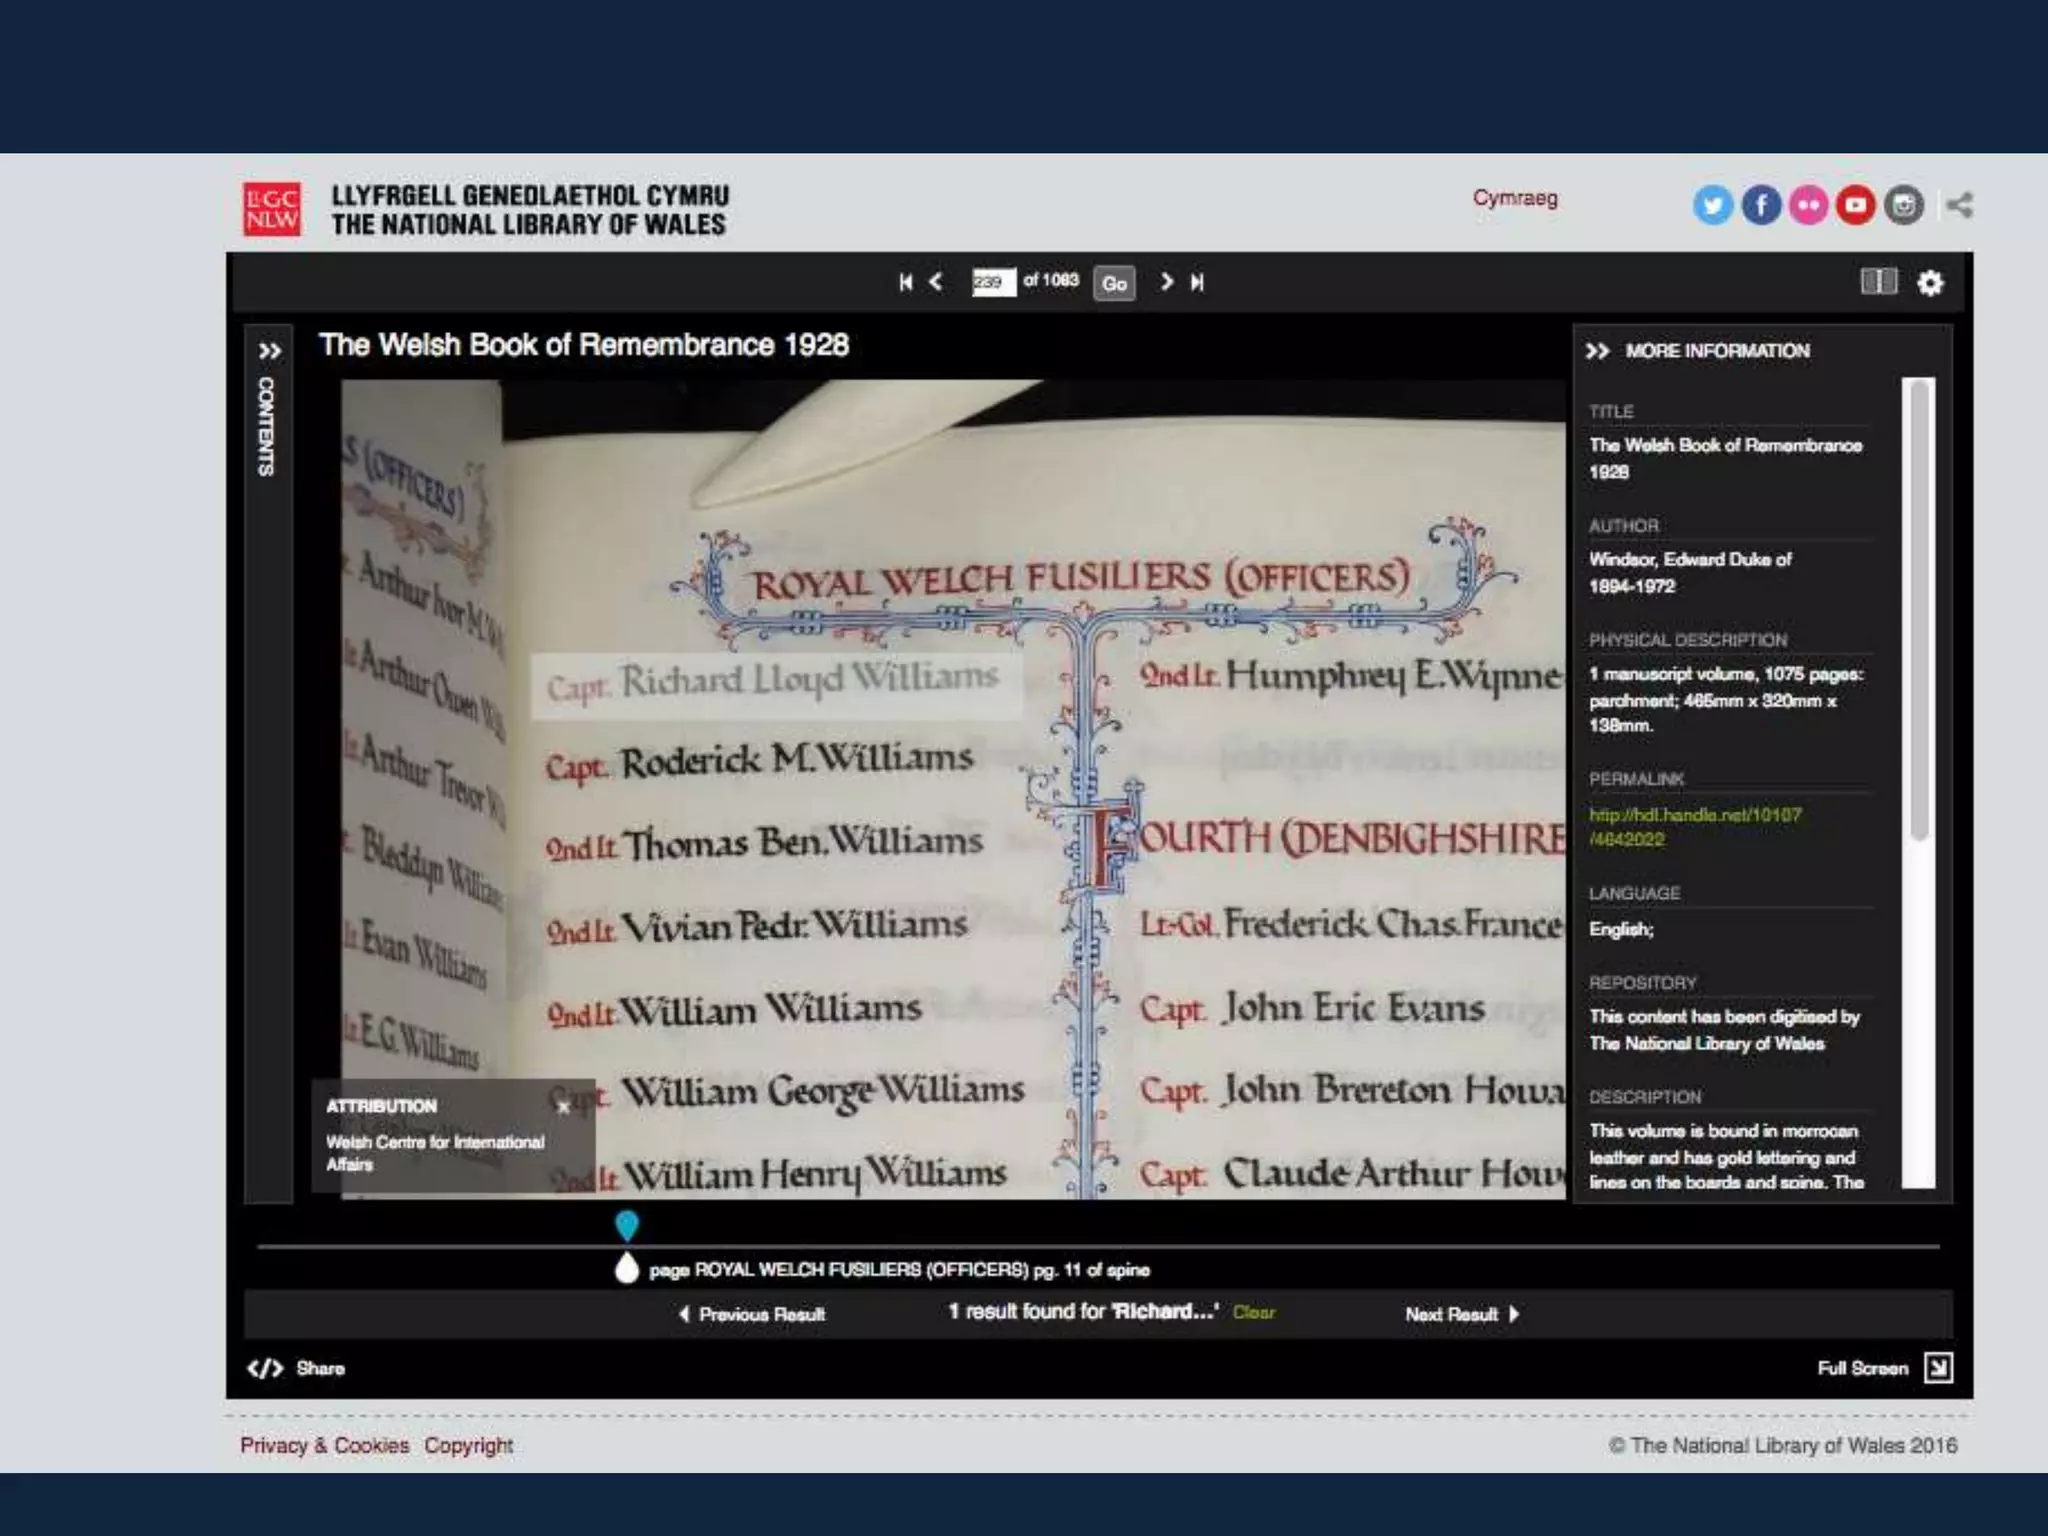Close the Attribution overlay box
This screenshot has height=1536, width=2048.
point(564,1106)
